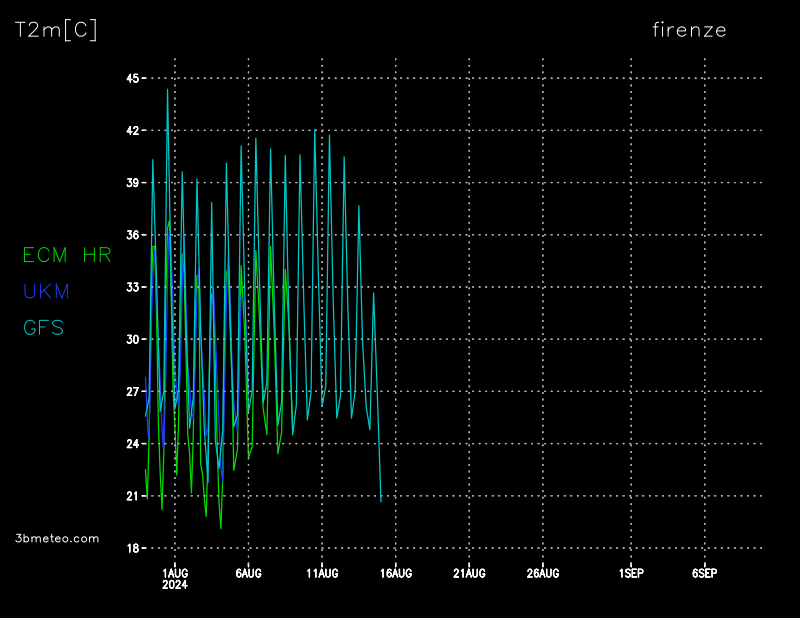The width and height of the screenshot is (800, 618).
Task: Select the firenze location label
Action: [689, 30]
